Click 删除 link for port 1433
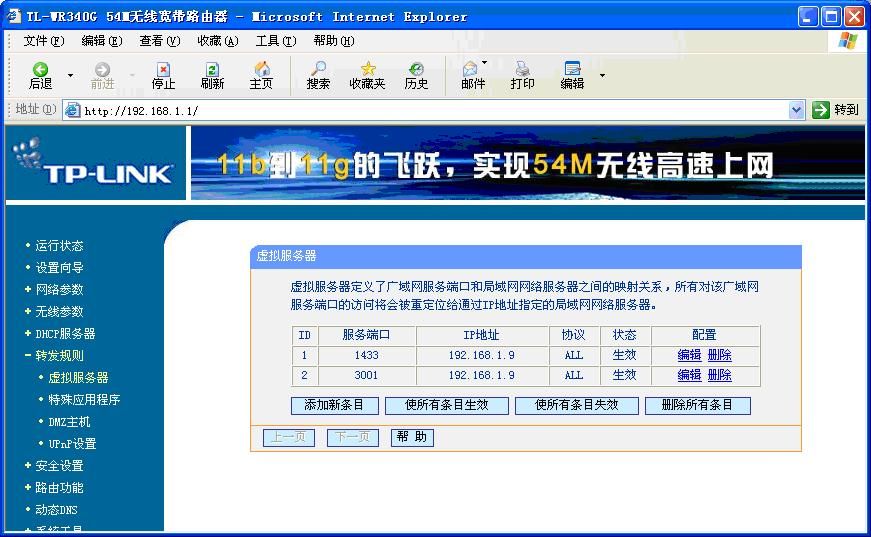This screenshot has height=537, width=871. pyautogui.click(x=719, y=355)
